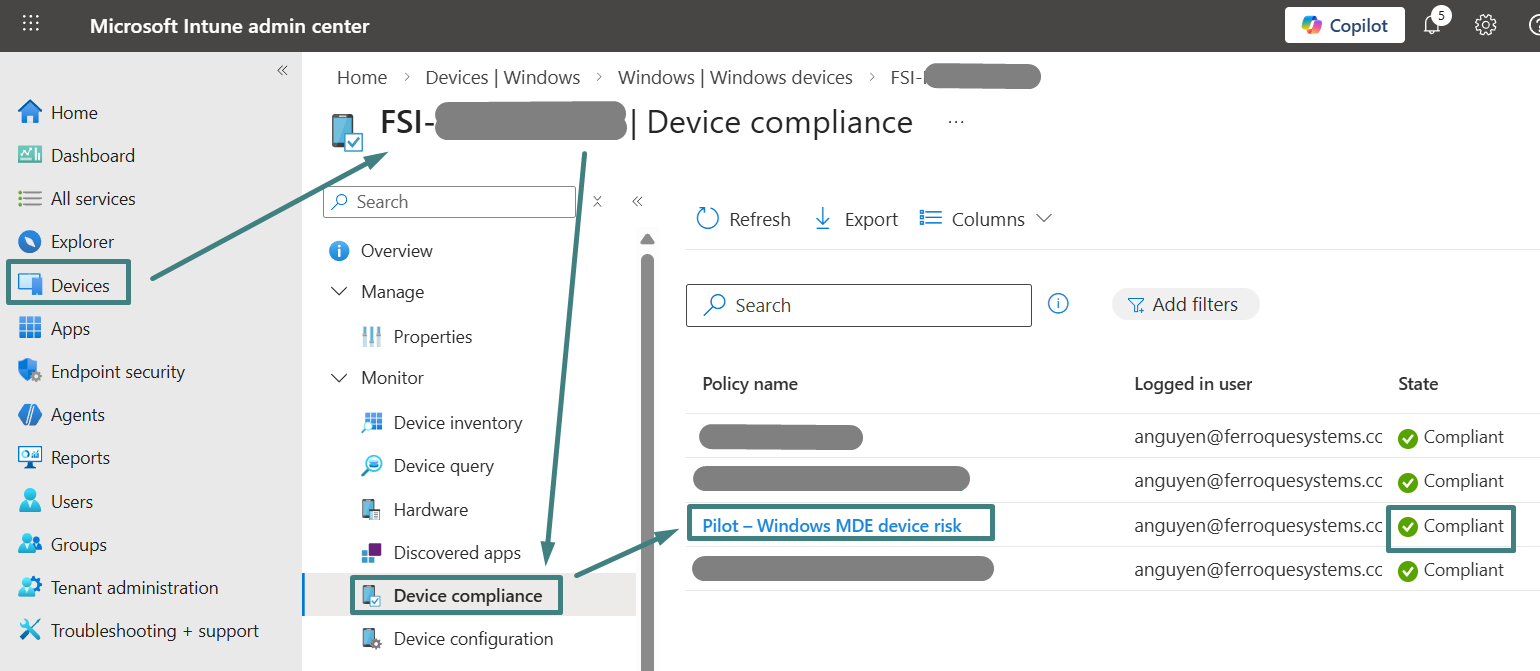Open the app launcher waffle icon
1540x671 pixels.
31,24
